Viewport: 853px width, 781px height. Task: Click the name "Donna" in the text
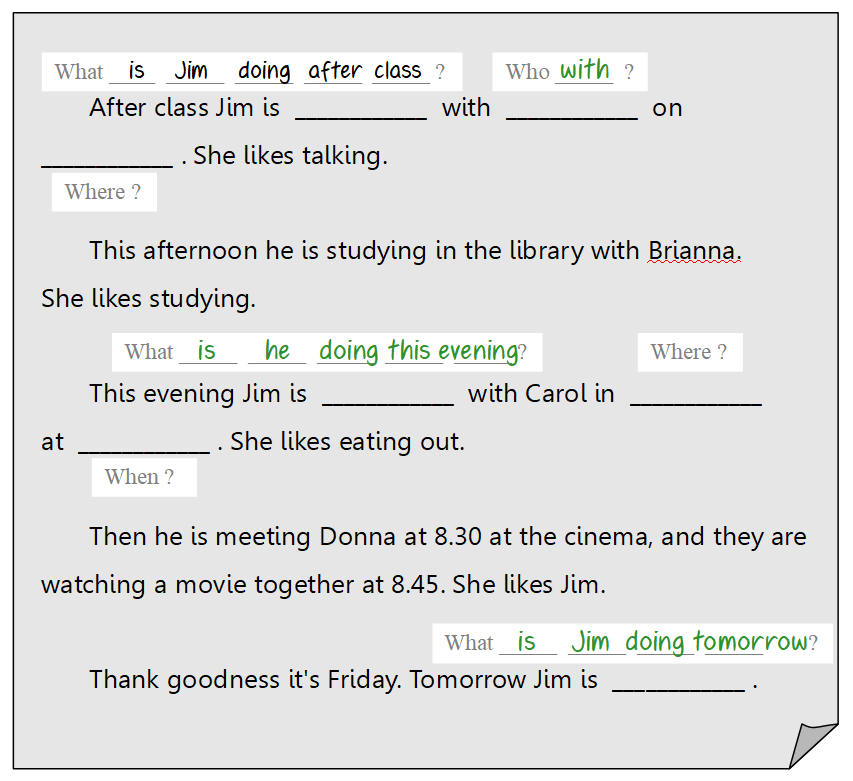point(357,537)
